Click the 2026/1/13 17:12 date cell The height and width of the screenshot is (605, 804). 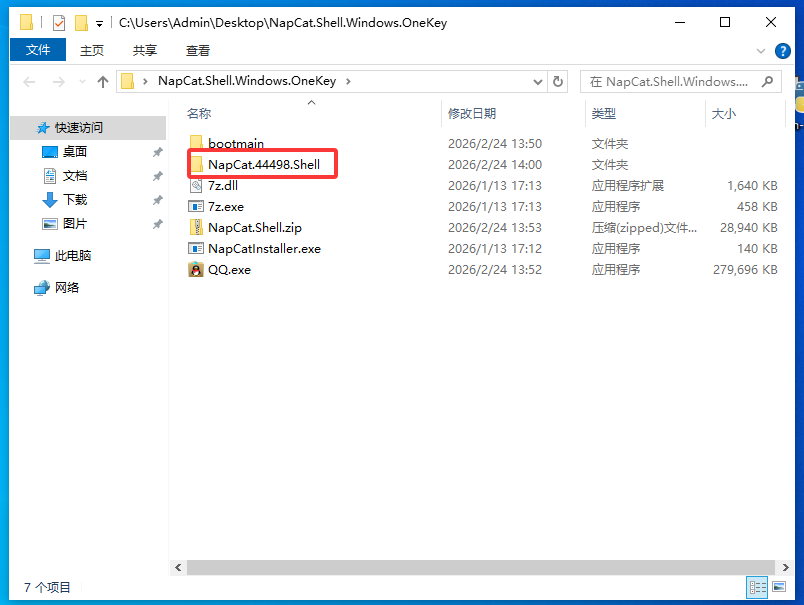click(495, 249)
